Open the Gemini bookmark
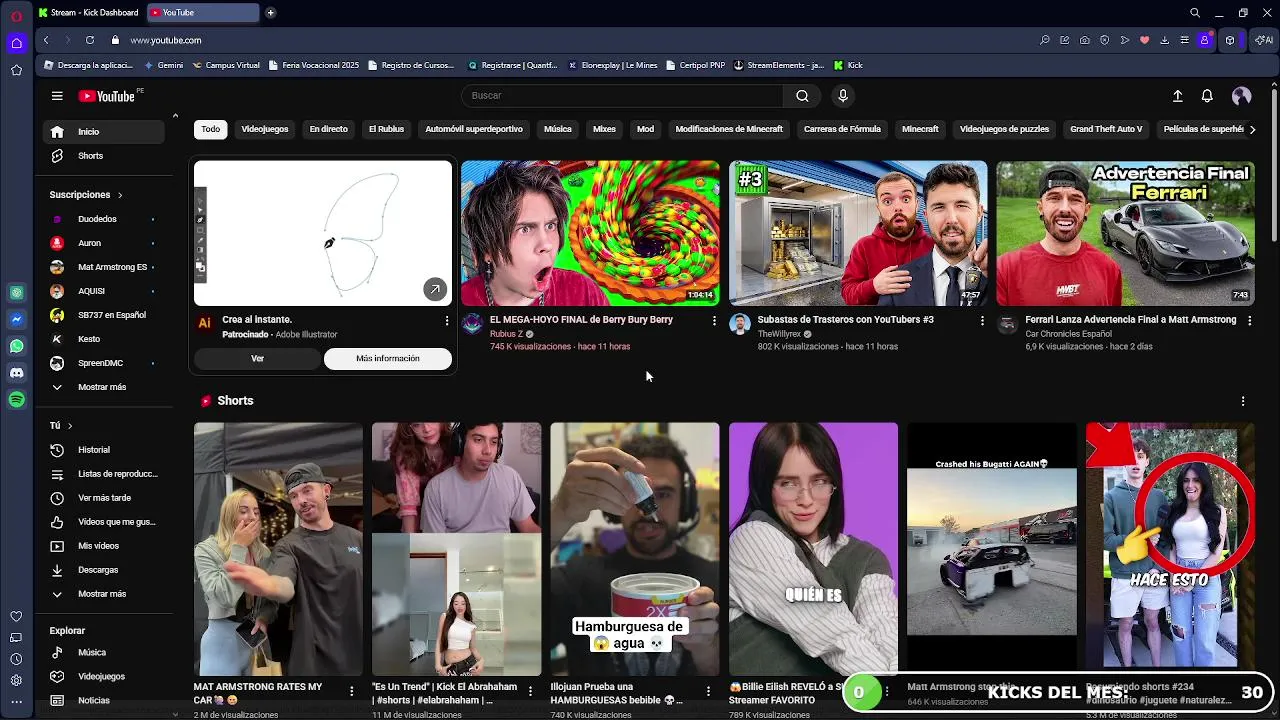The width and height of the screenshot is (1280, 720). (164, 65)
